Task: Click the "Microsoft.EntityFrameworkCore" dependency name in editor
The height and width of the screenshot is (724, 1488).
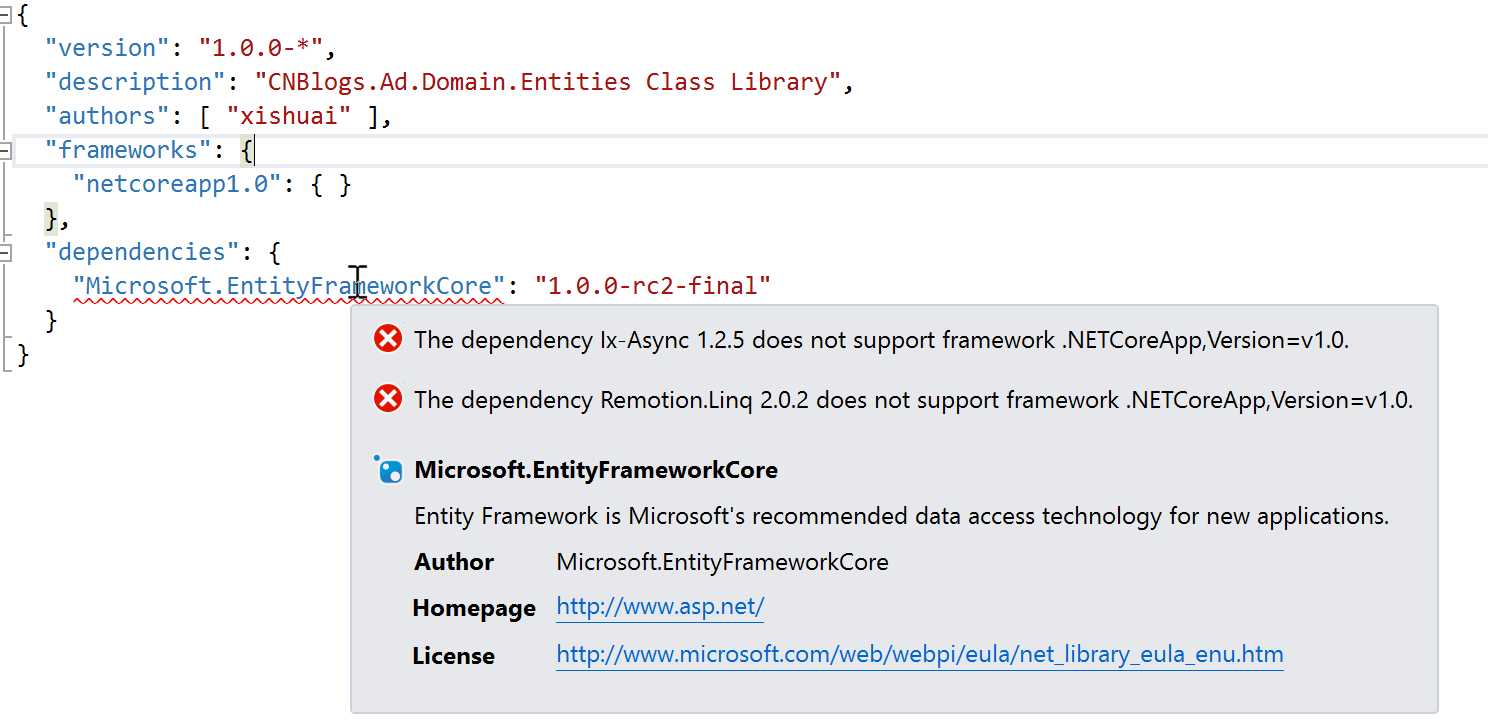Action: [x=289, y=286]
